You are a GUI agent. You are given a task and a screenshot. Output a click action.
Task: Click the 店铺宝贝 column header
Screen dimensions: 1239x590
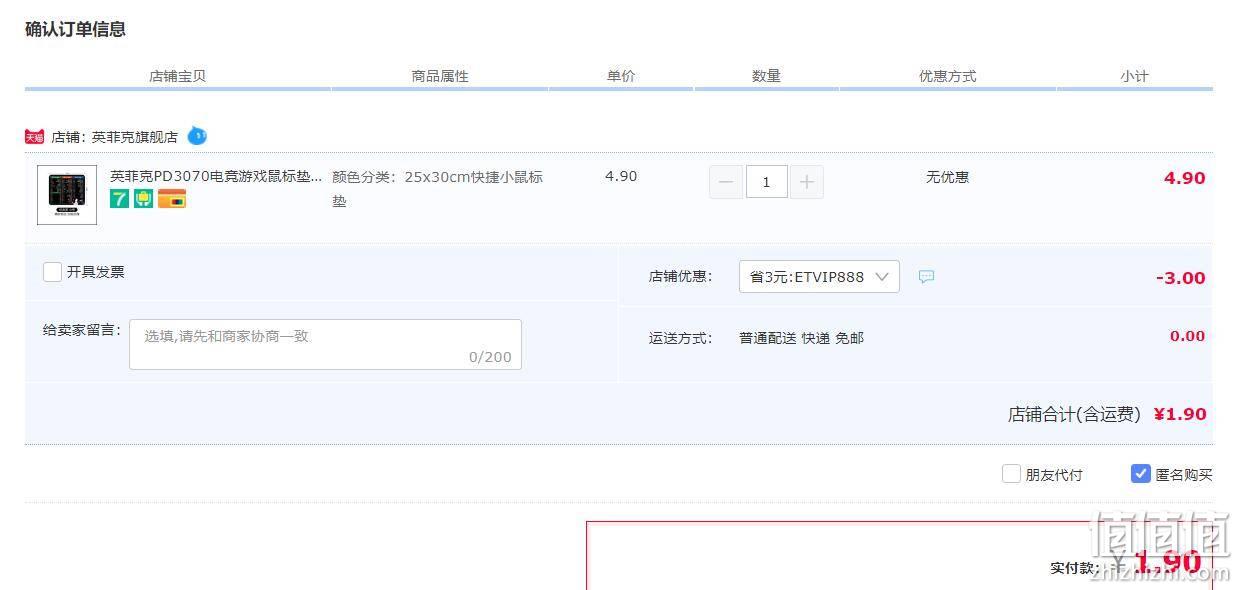(178, 76)
